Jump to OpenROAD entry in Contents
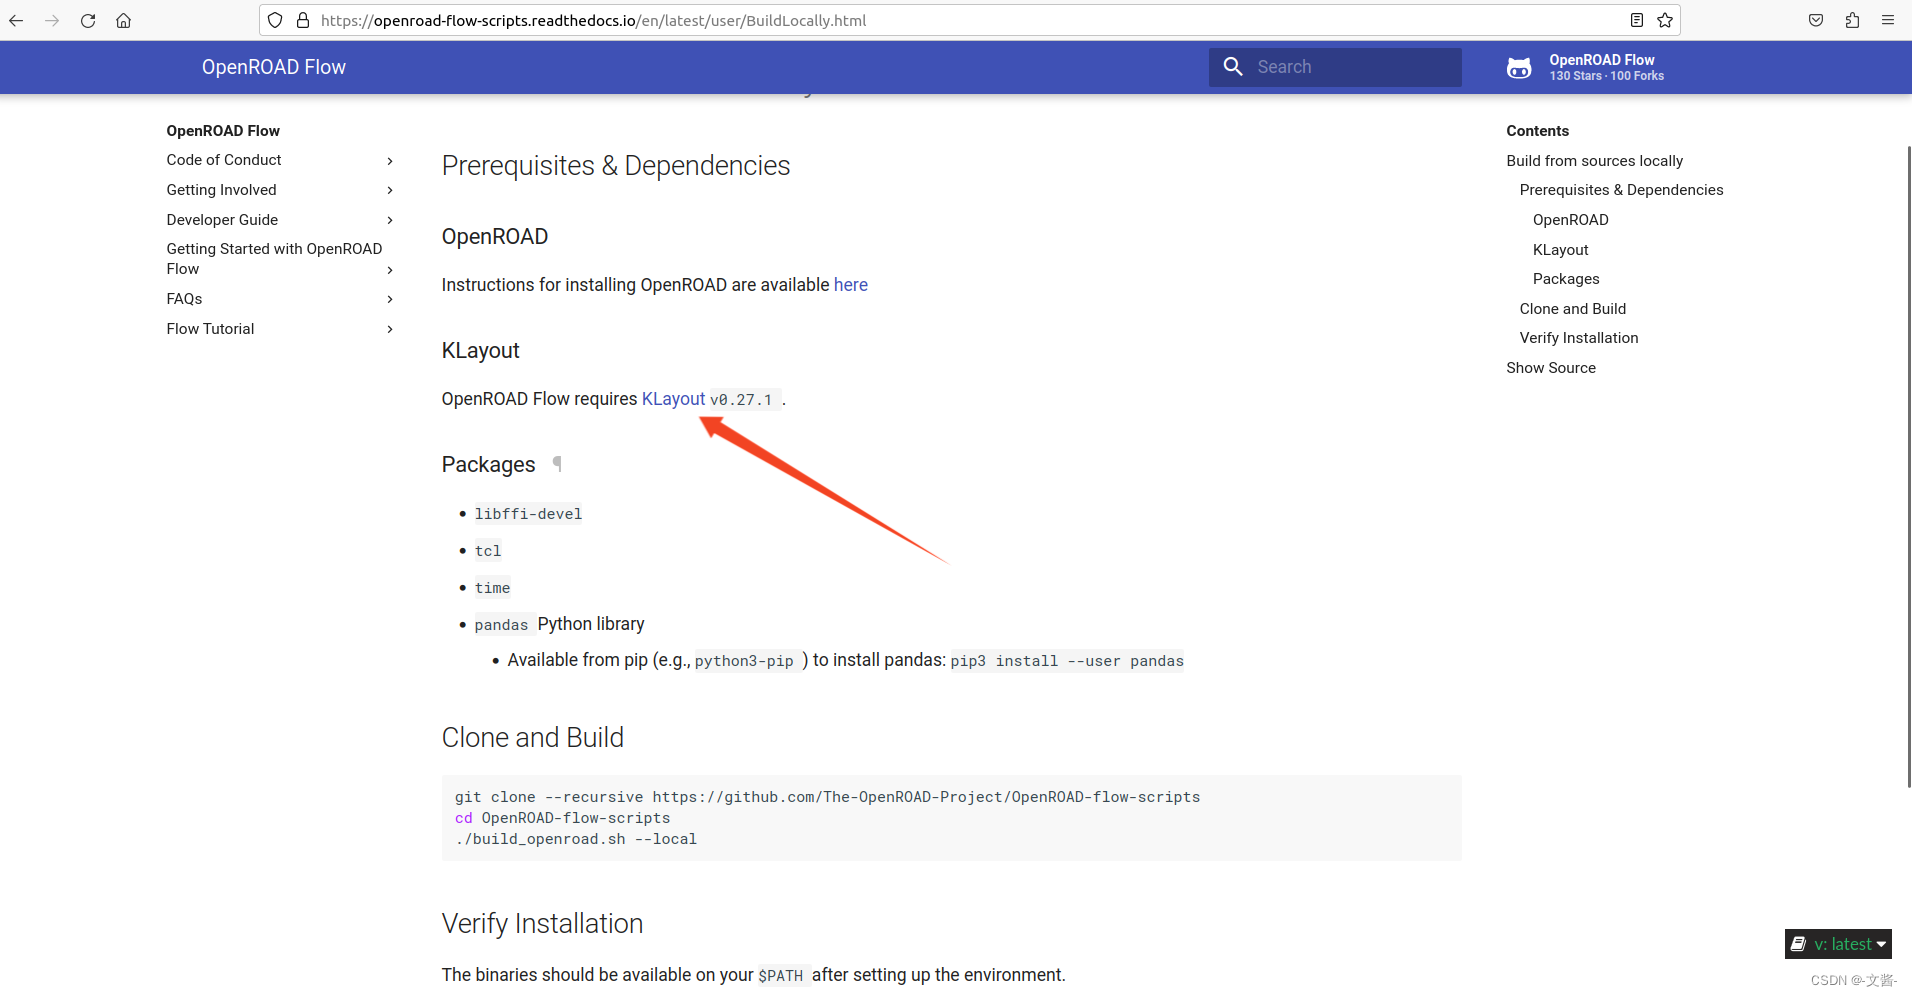 point(1570,220)
